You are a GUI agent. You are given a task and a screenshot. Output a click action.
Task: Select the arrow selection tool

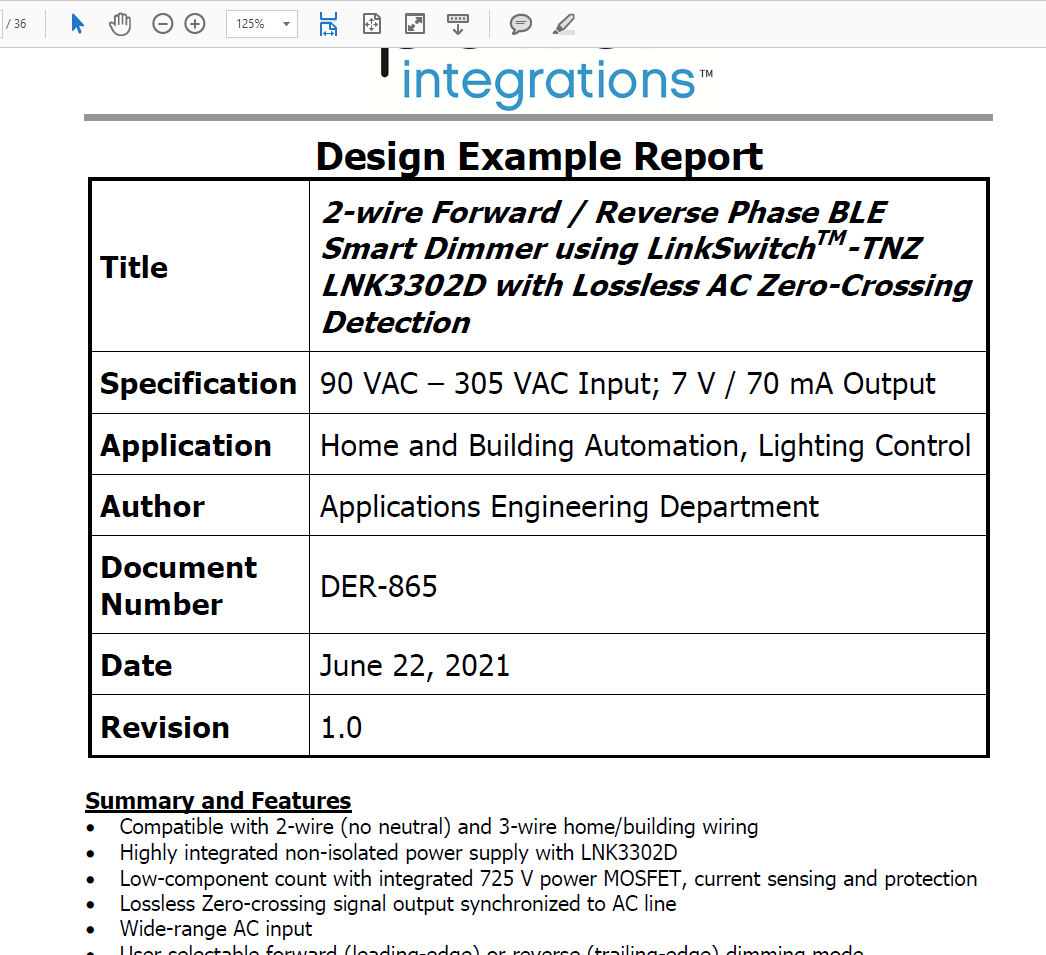pyautogui.click(x=77, y=24)
